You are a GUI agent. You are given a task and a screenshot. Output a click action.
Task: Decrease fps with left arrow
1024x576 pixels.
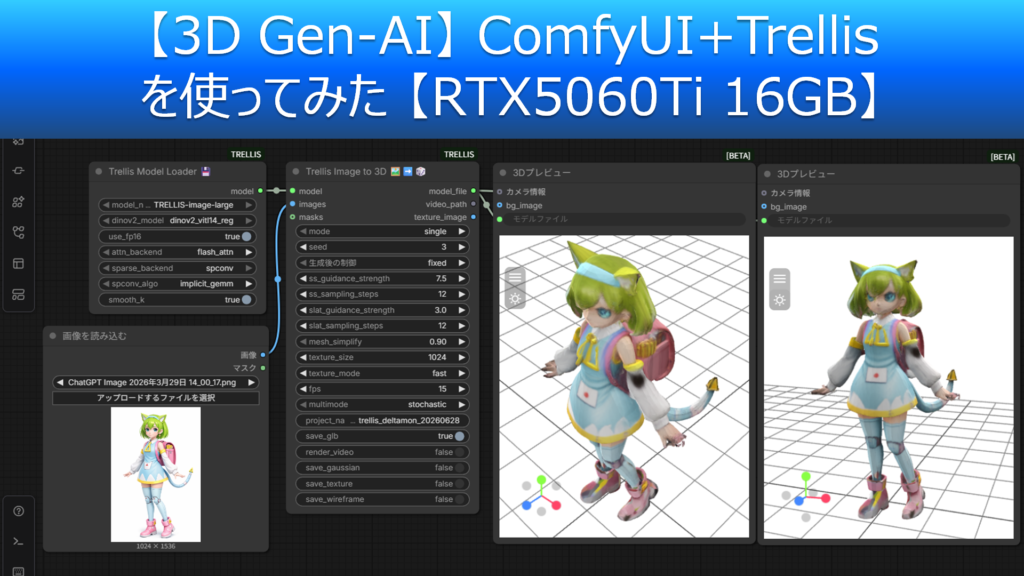pyautogui.click(x=303, y=389)
